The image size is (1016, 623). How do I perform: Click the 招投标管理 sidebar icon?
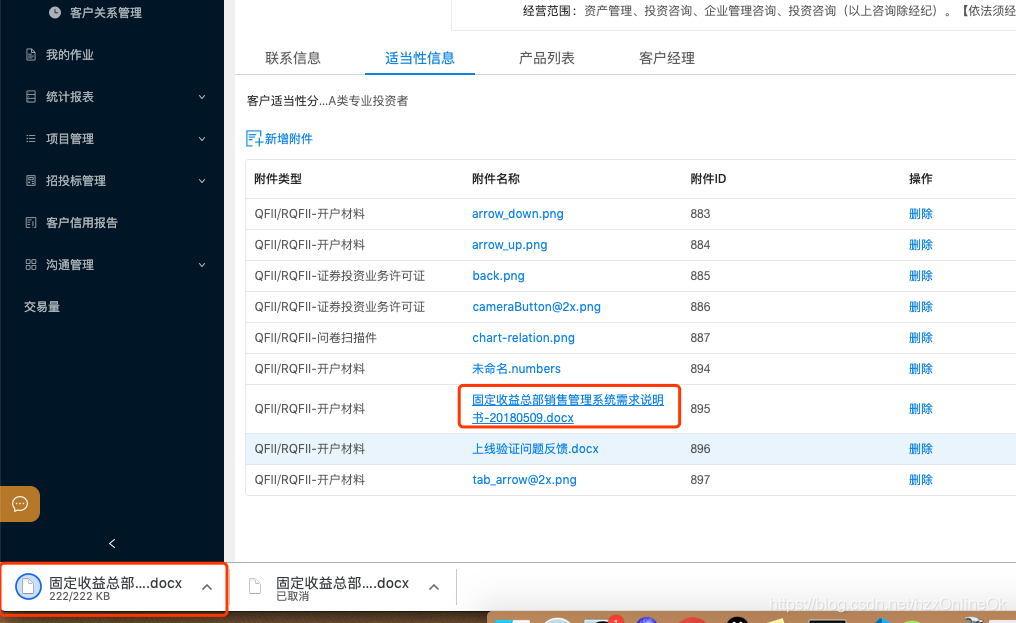[x=30, y=180]
